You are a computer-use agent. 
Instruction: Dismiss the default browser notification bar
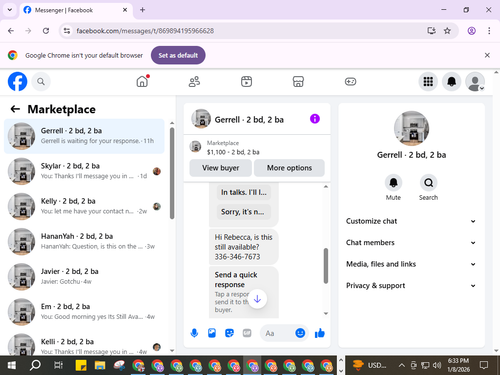487,55
